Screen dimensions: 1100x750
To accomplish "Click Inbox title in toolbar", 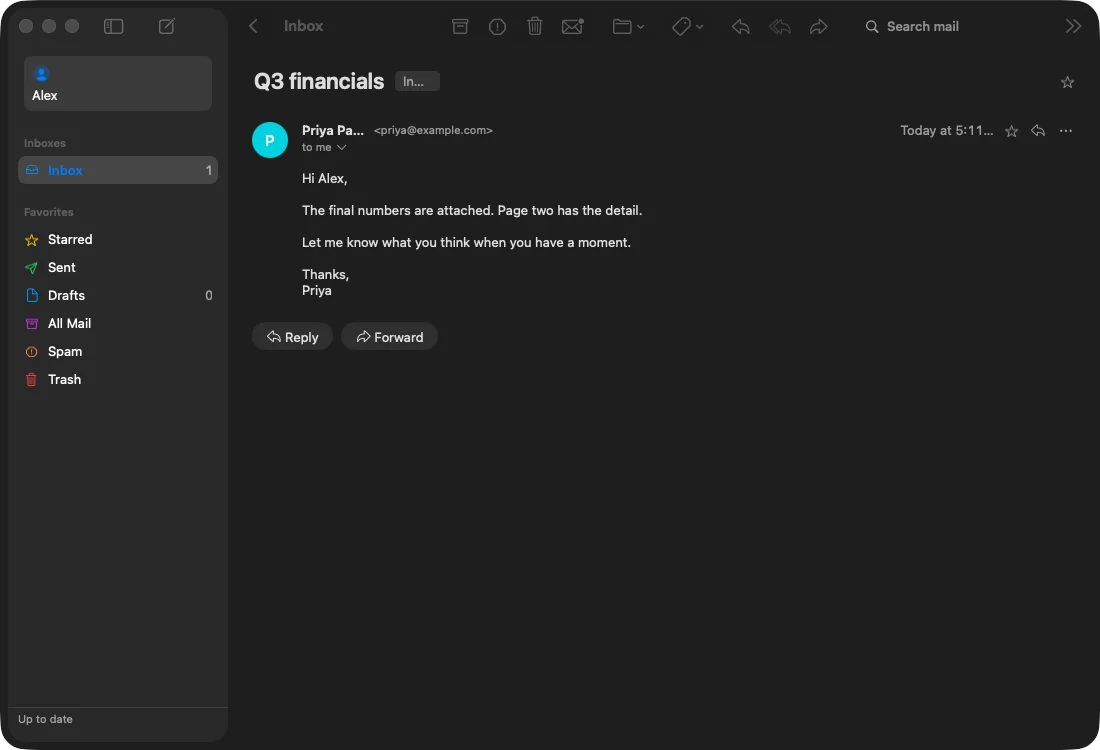I will (303, 26).
